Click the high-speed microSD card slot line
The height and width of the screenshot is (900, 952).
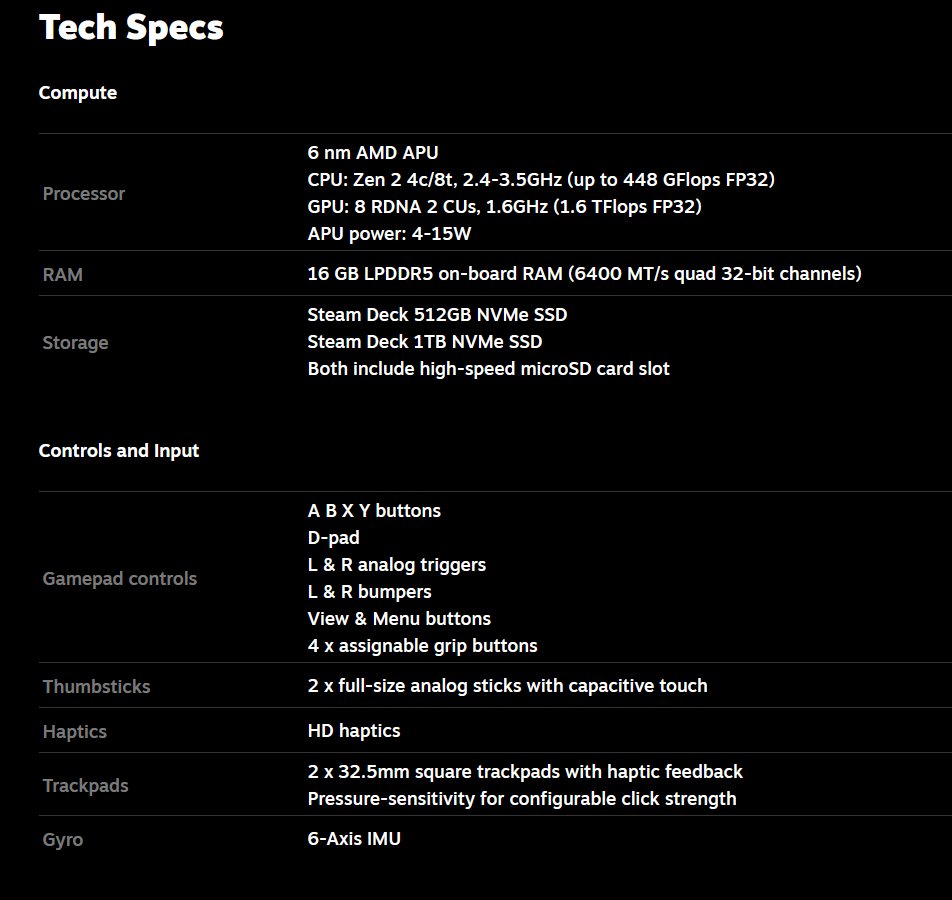coord(488,369)
